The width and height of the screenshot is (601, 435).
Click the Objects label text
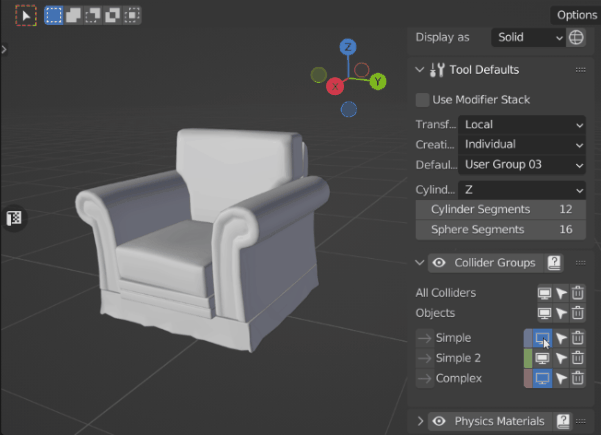[435, 313]
